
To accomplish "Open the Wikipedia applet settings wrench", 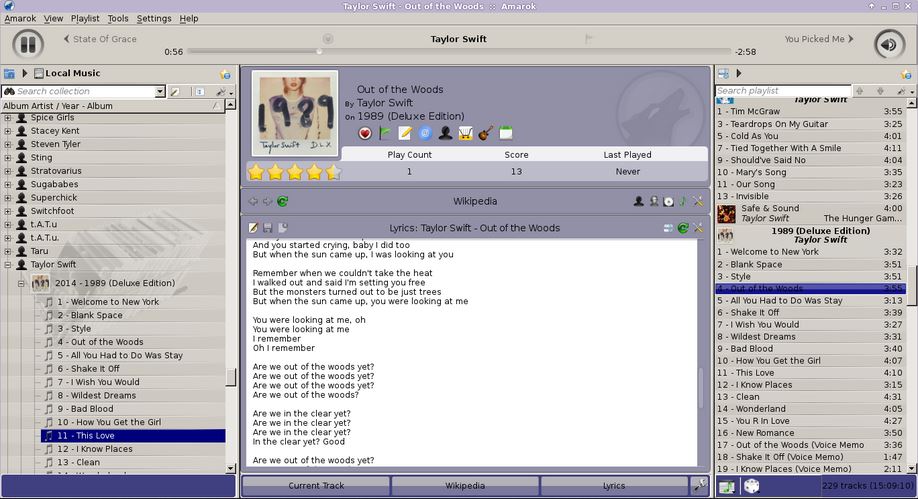I will tap(698, 201).
